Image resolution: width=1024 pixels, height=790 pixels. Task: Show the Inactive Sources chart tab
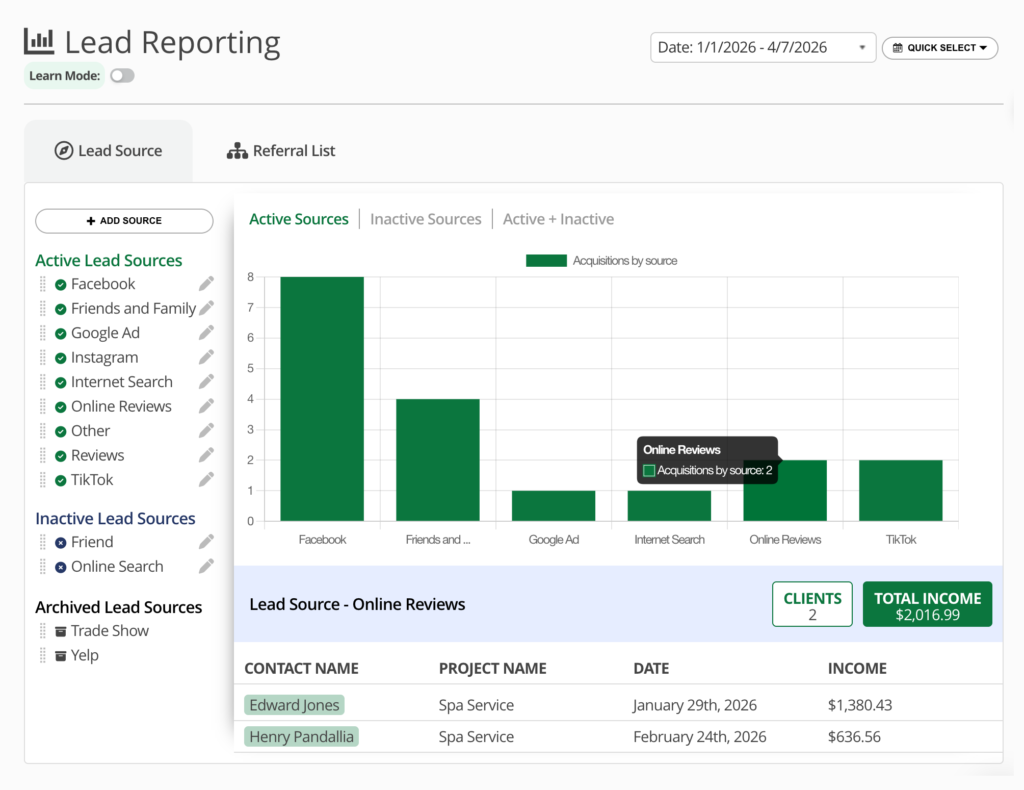[x=426, y=219]
